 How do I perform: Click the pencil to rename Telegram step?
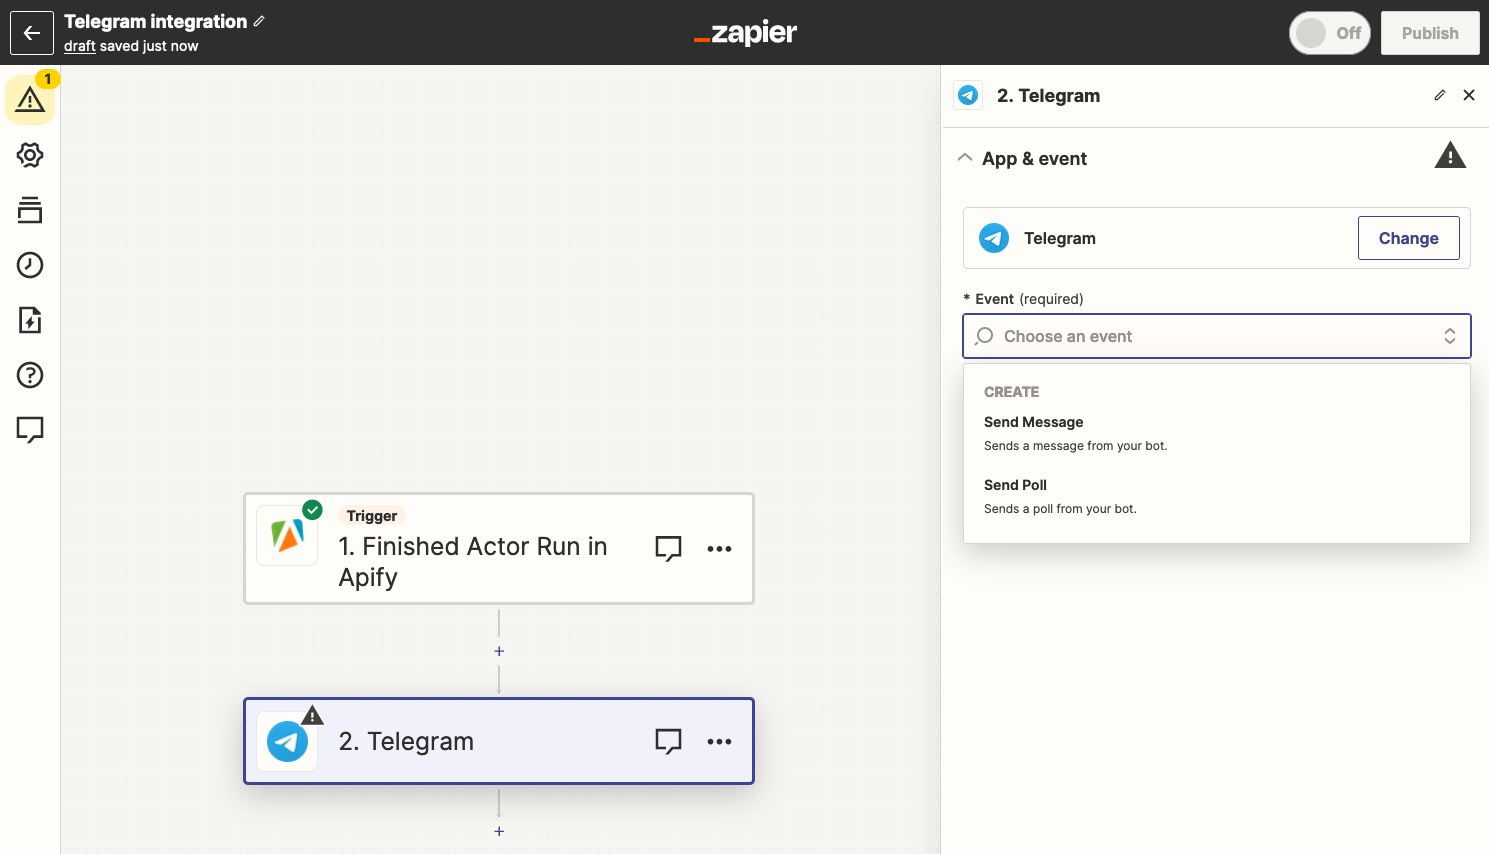(1439, 94)
